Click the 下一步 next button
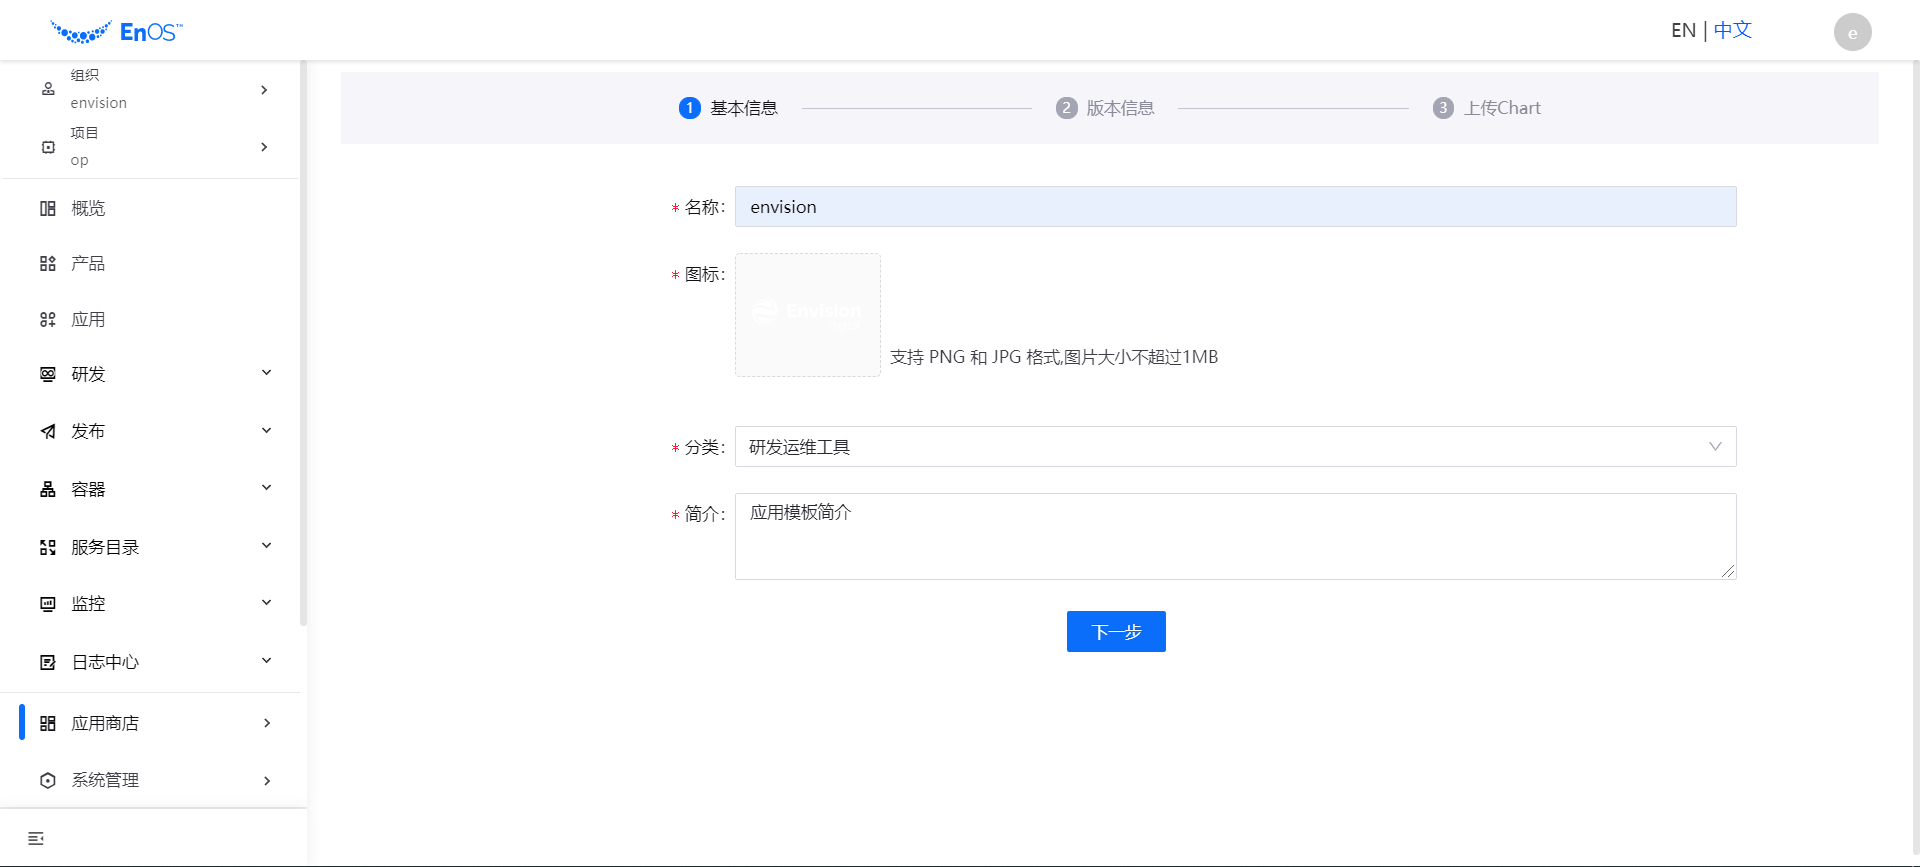1920x867 pixels. click(x=1116, y=632)
